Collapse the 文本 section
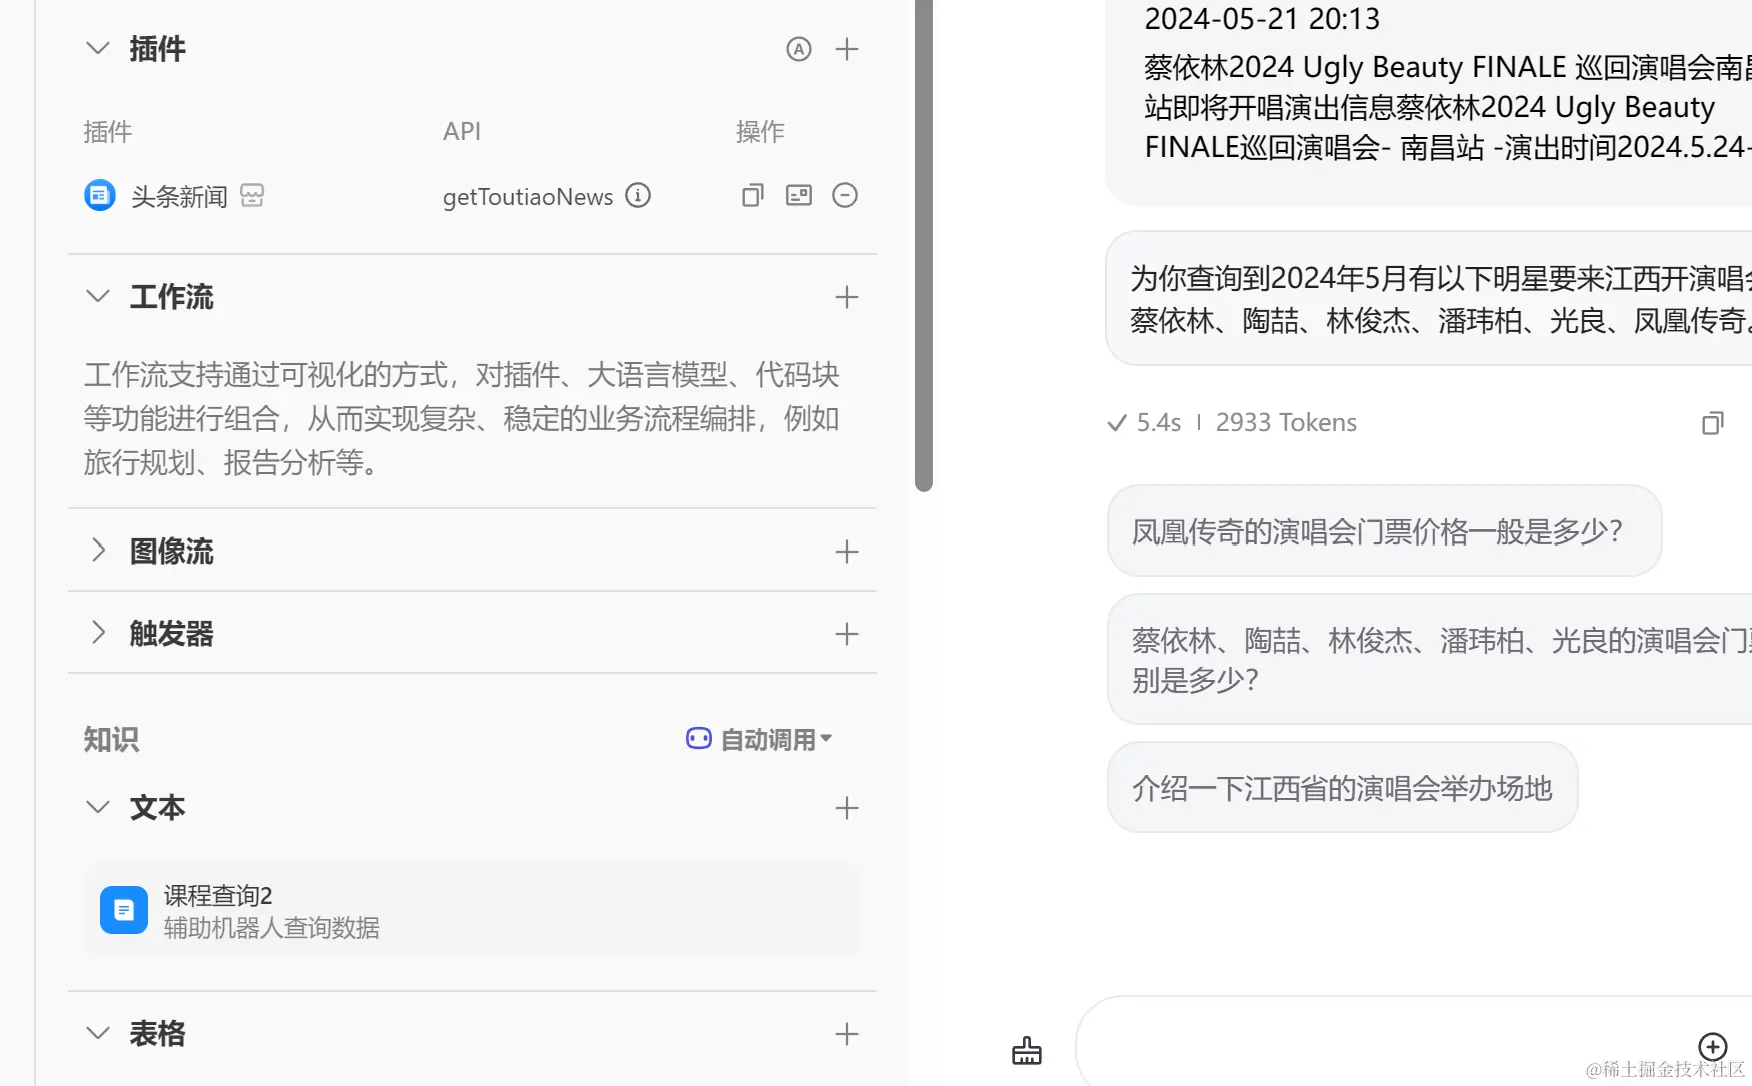The height and width of the screenshot is (1086, 1752). [98, 807]
